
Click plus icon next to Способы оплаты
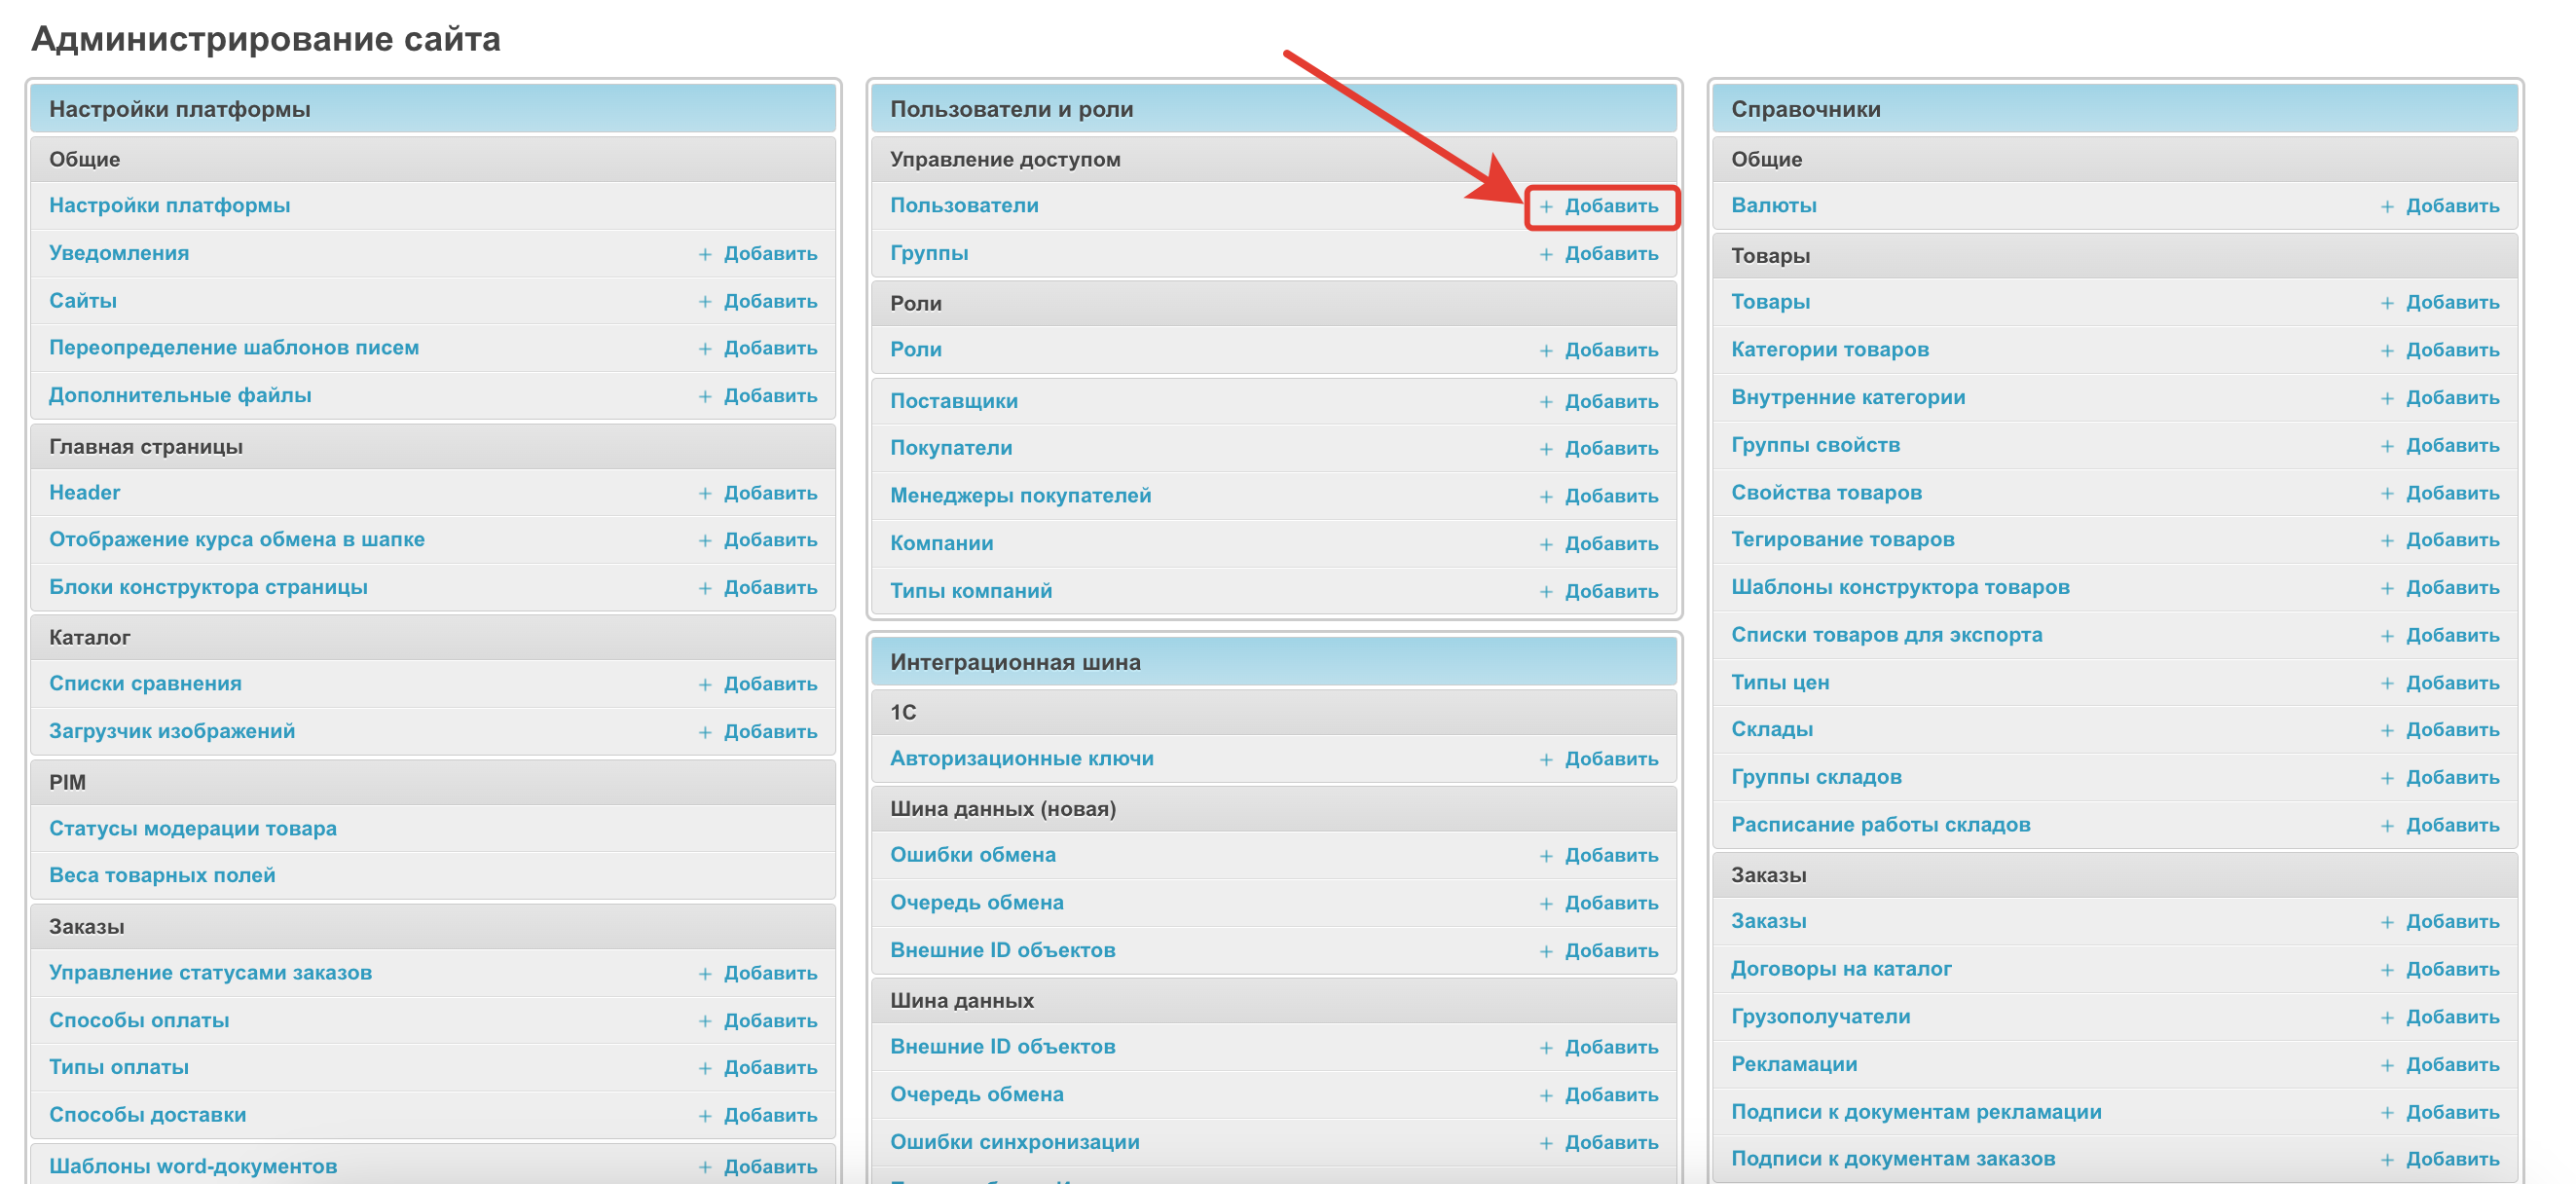[705, 1021]
